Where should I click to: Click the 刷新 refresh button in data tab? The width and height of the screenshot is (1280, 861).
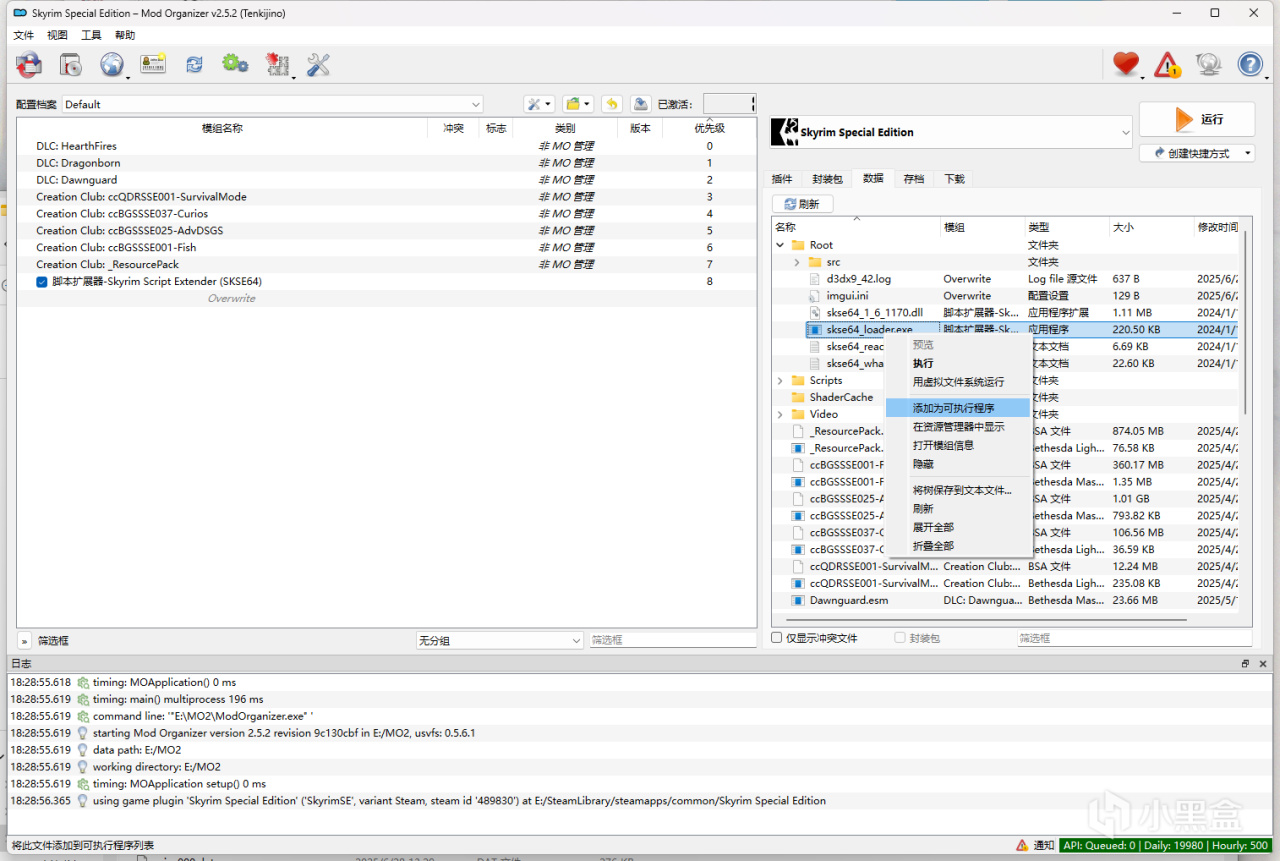pyautogui.click(x=803, y=204)
